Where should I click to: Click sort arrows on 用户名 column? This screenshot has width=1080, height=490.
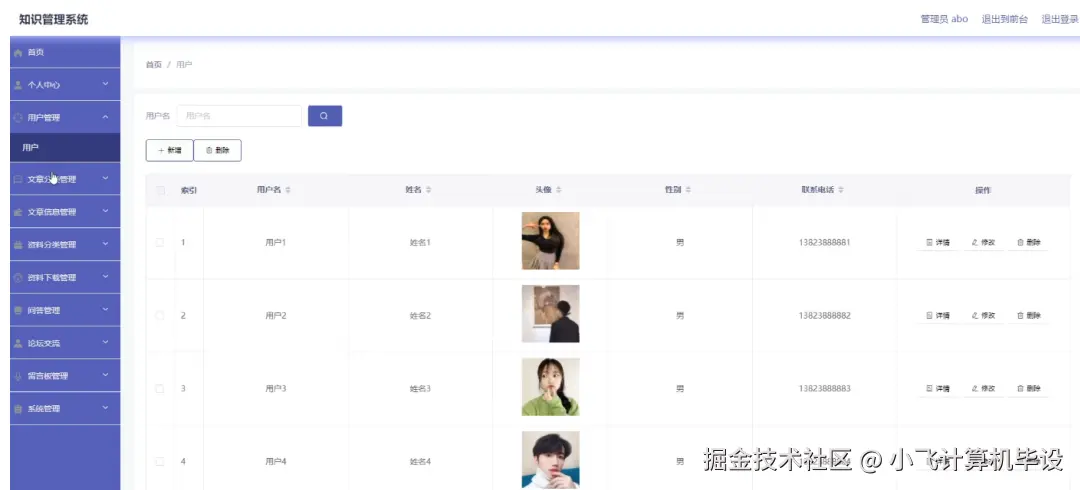(288, 190)
